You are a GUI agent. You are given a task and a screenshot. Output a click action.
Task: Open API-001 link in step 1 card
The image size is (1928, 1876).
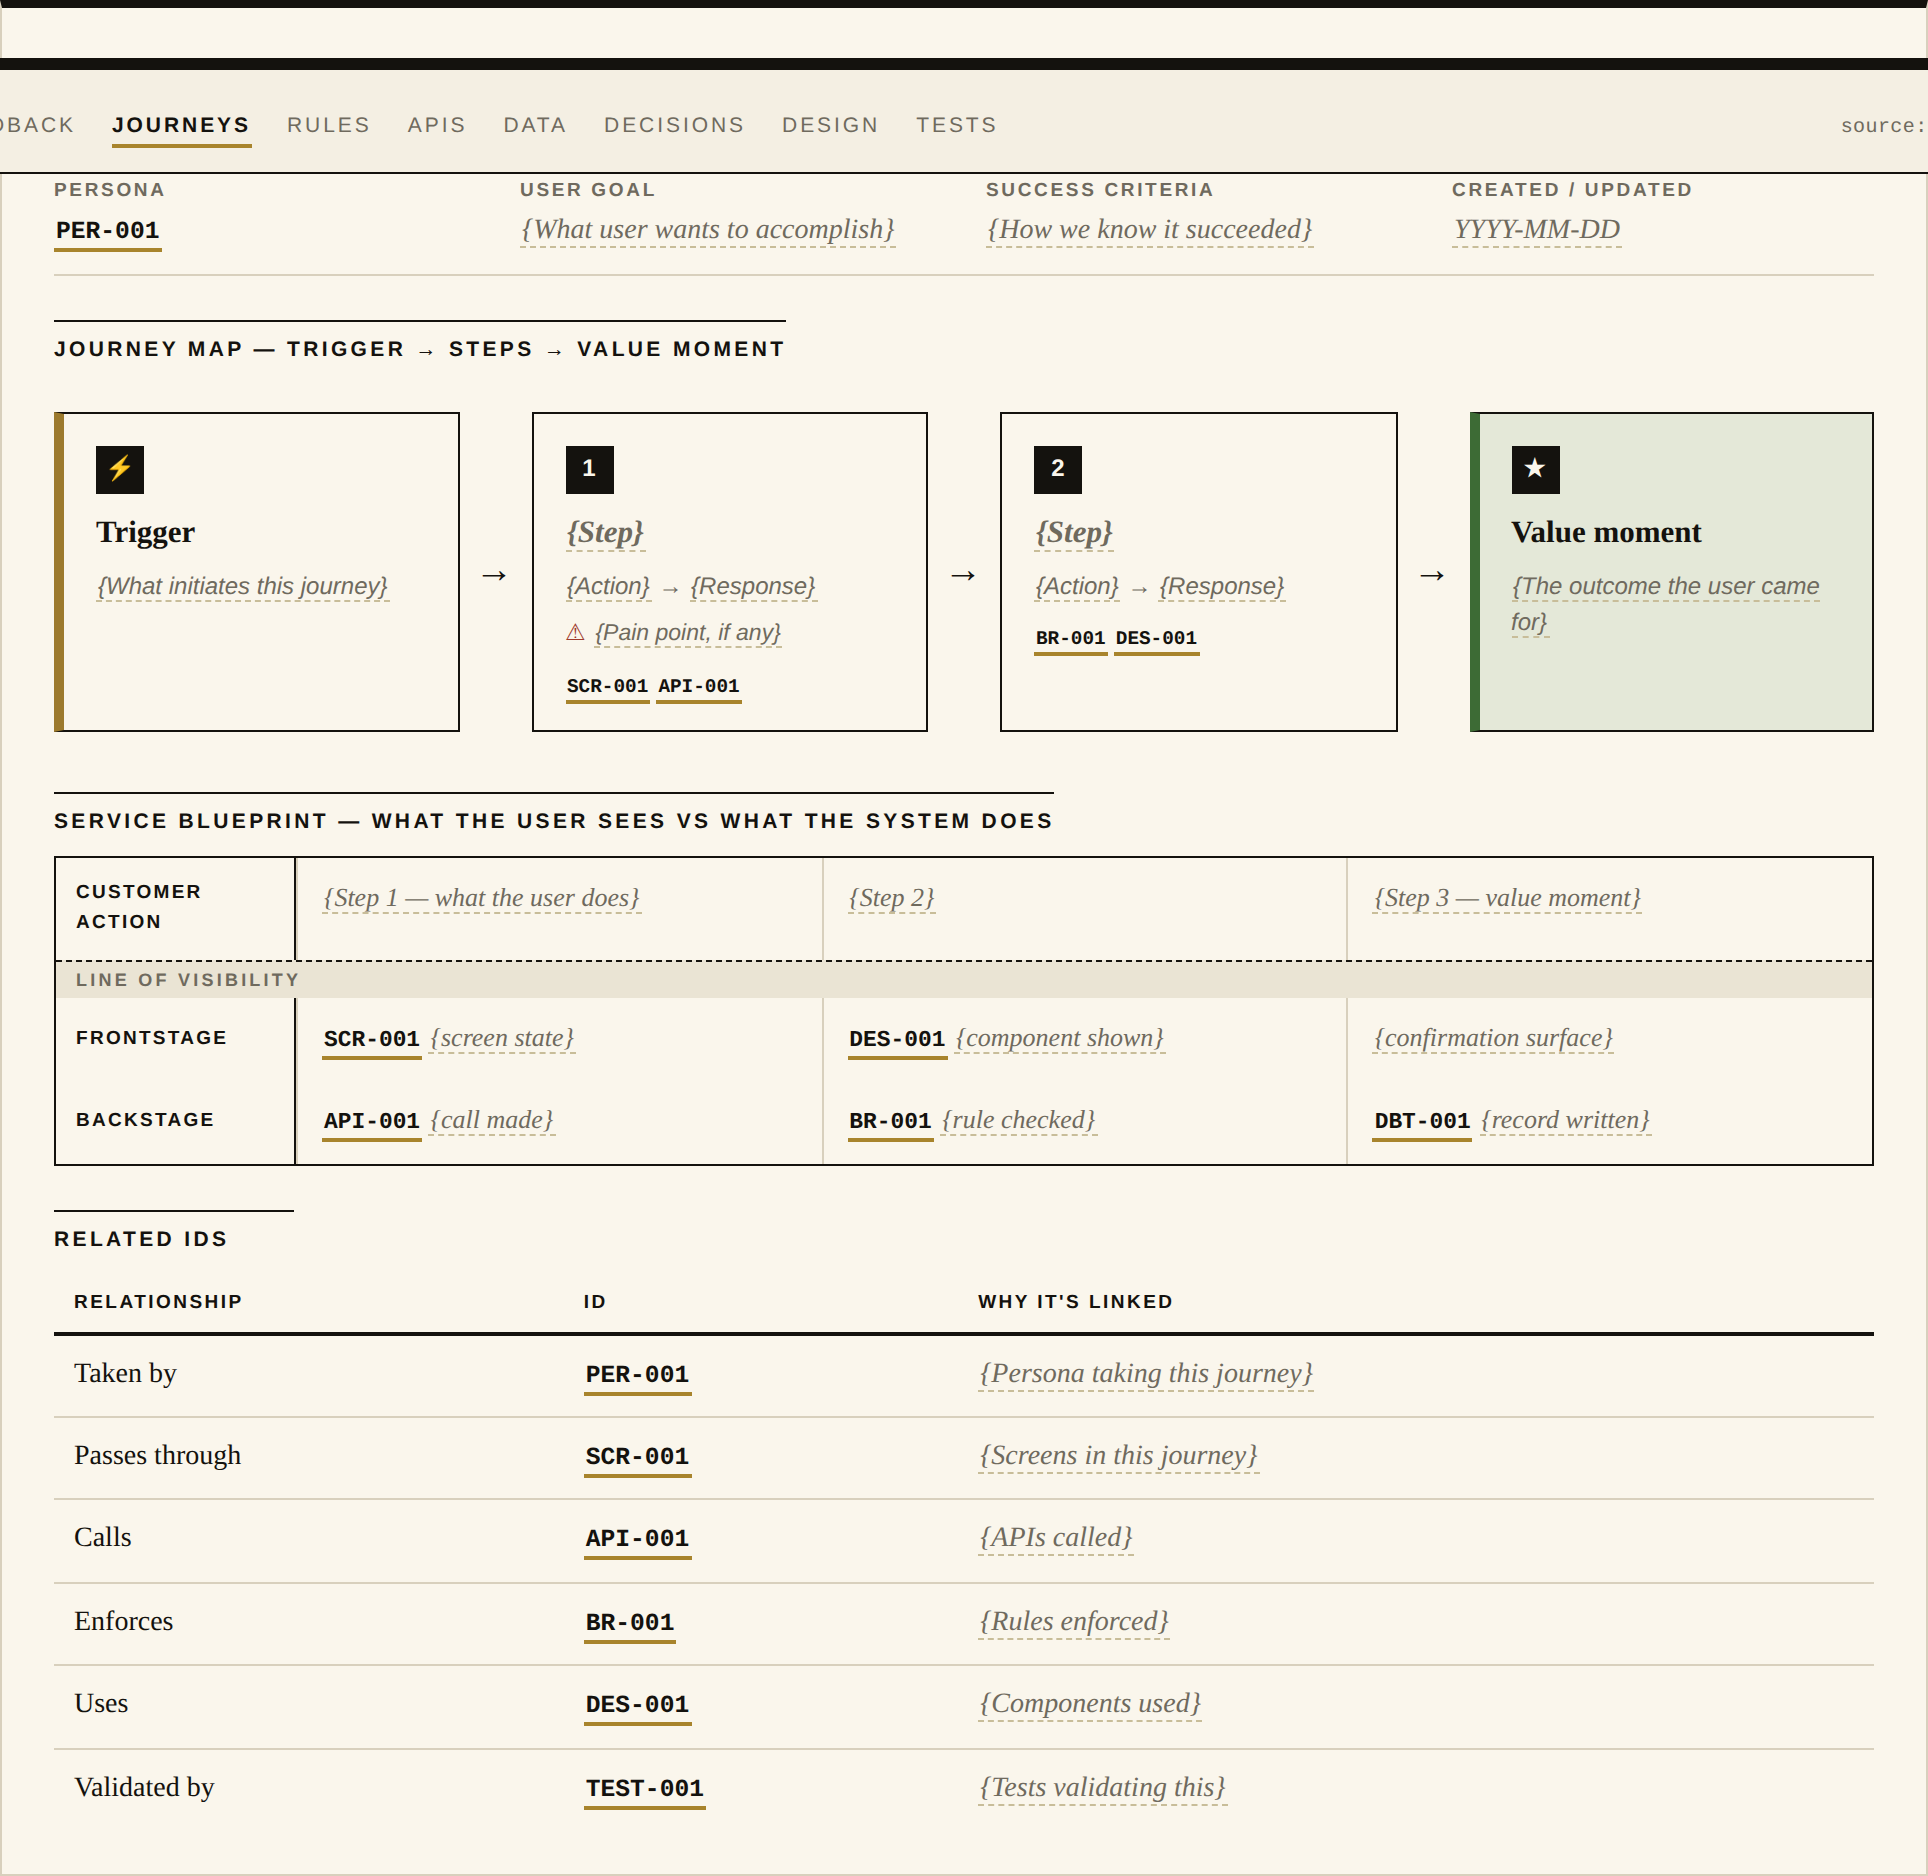[699, 687]
